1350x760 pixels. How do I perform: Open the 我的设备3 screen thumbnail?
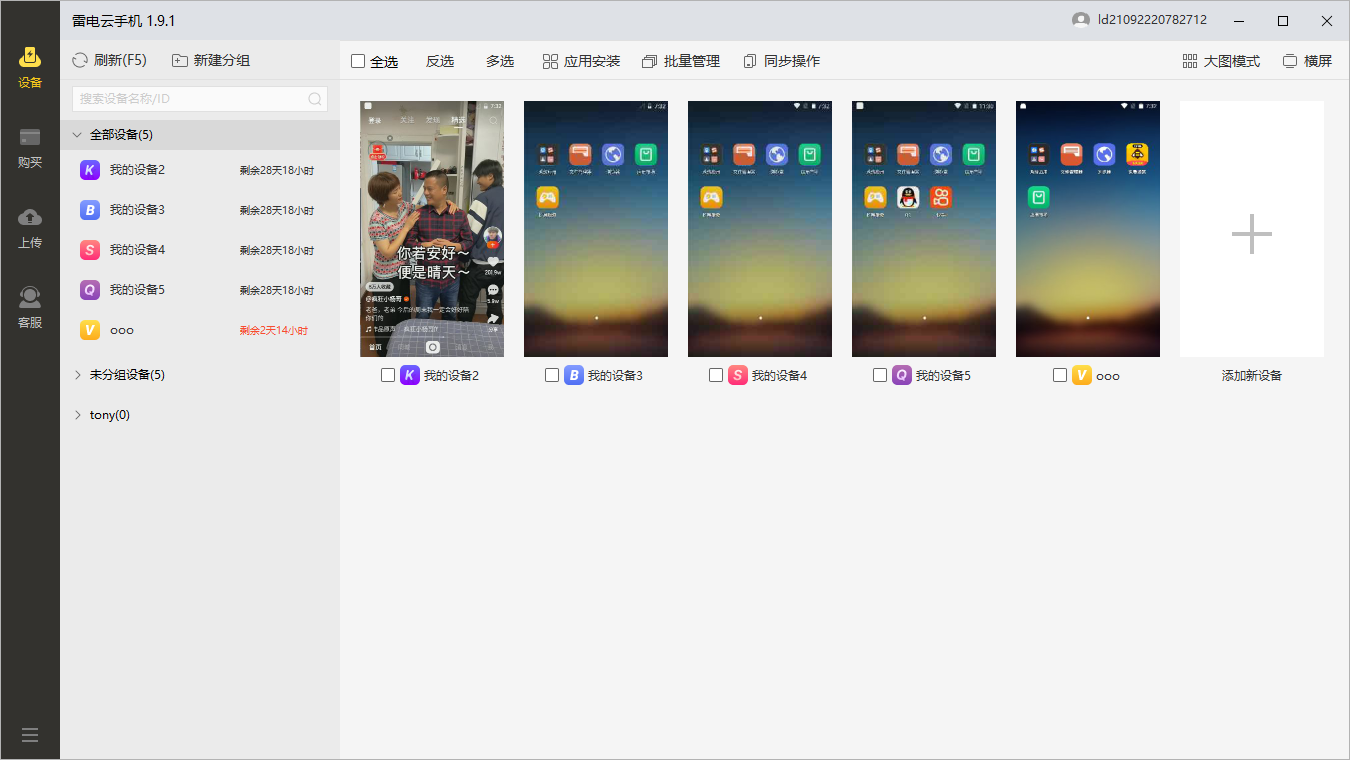596,229
